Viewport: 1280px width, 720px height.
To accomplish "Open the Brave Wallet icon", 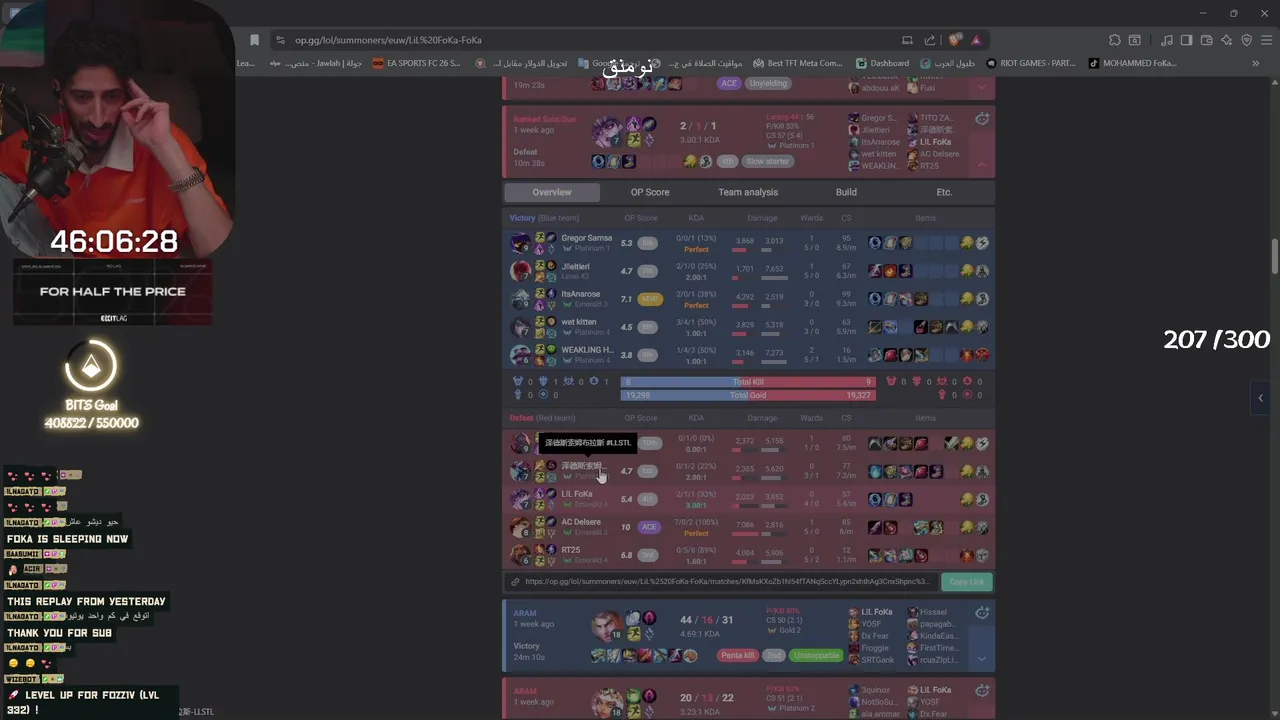I will click(1206, 40).
